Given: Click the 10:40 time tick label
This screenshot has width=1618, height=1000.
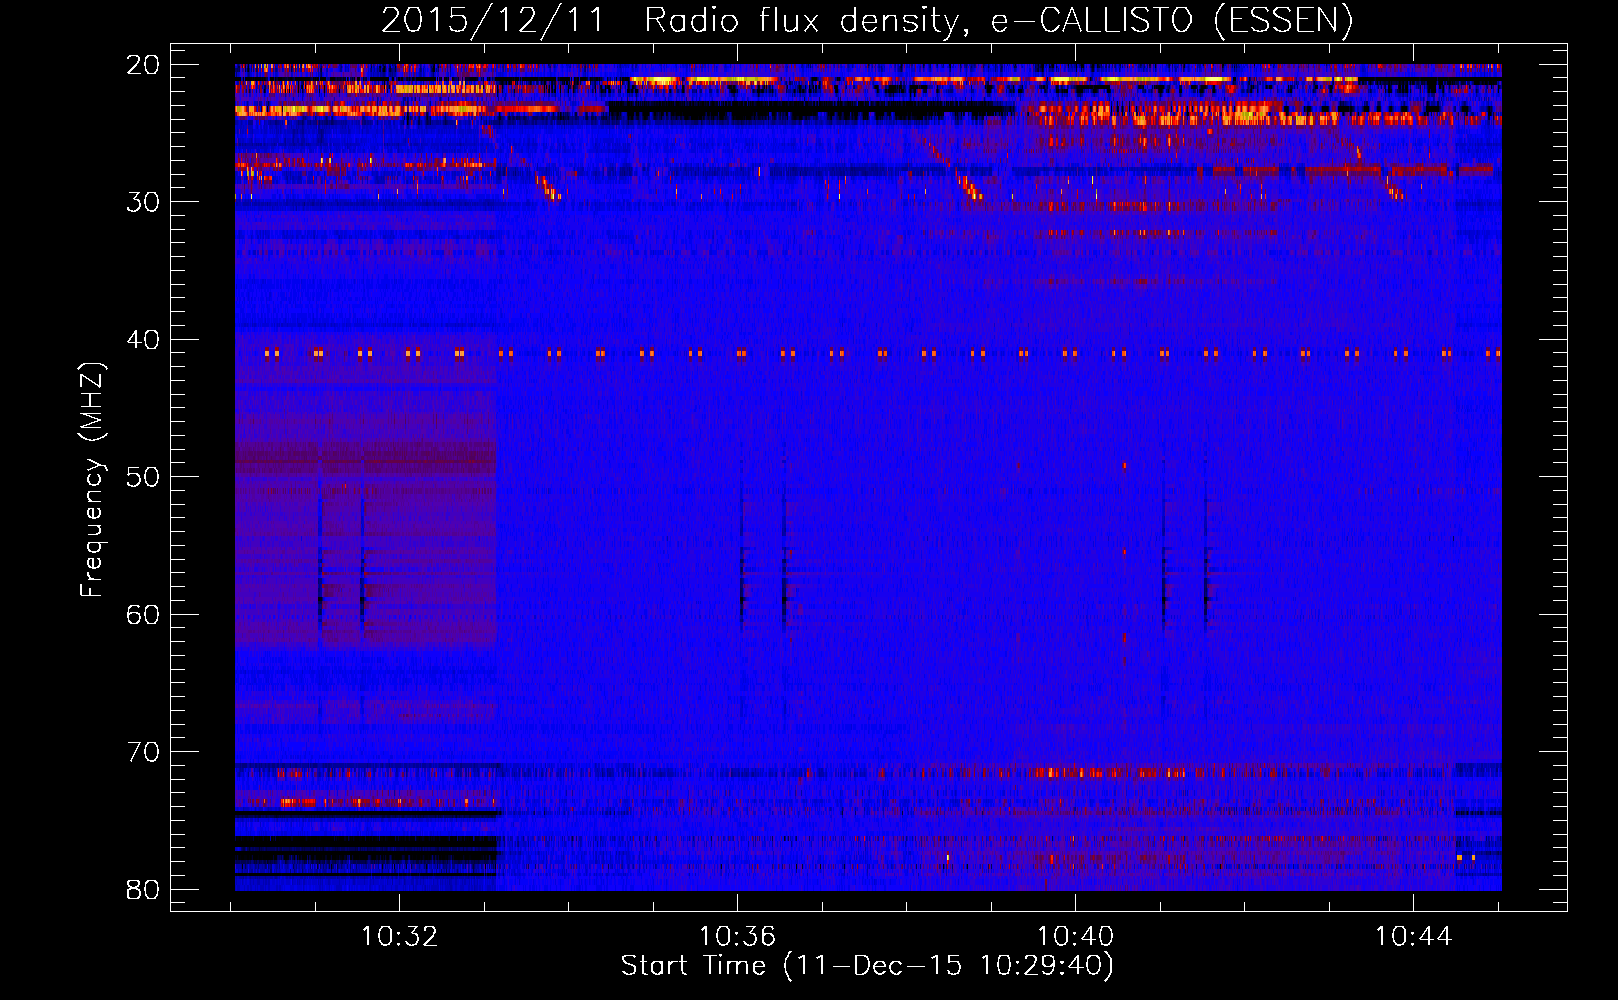Looking at the screenshot, I should click(1075, 937).
